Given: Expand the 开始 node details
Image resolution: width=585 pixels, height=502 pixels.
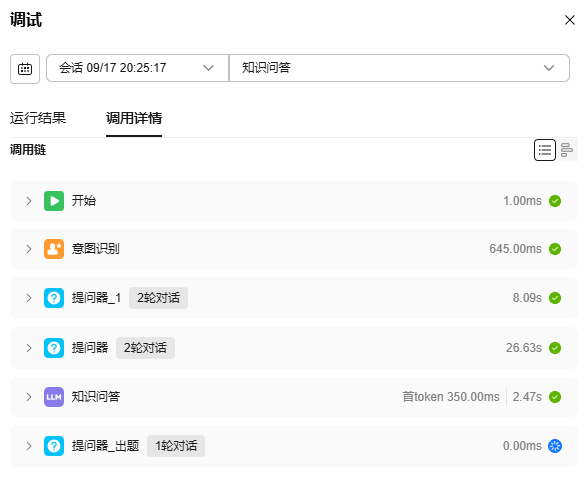Looking at the screenshot, I should click(x=29, y=201).
